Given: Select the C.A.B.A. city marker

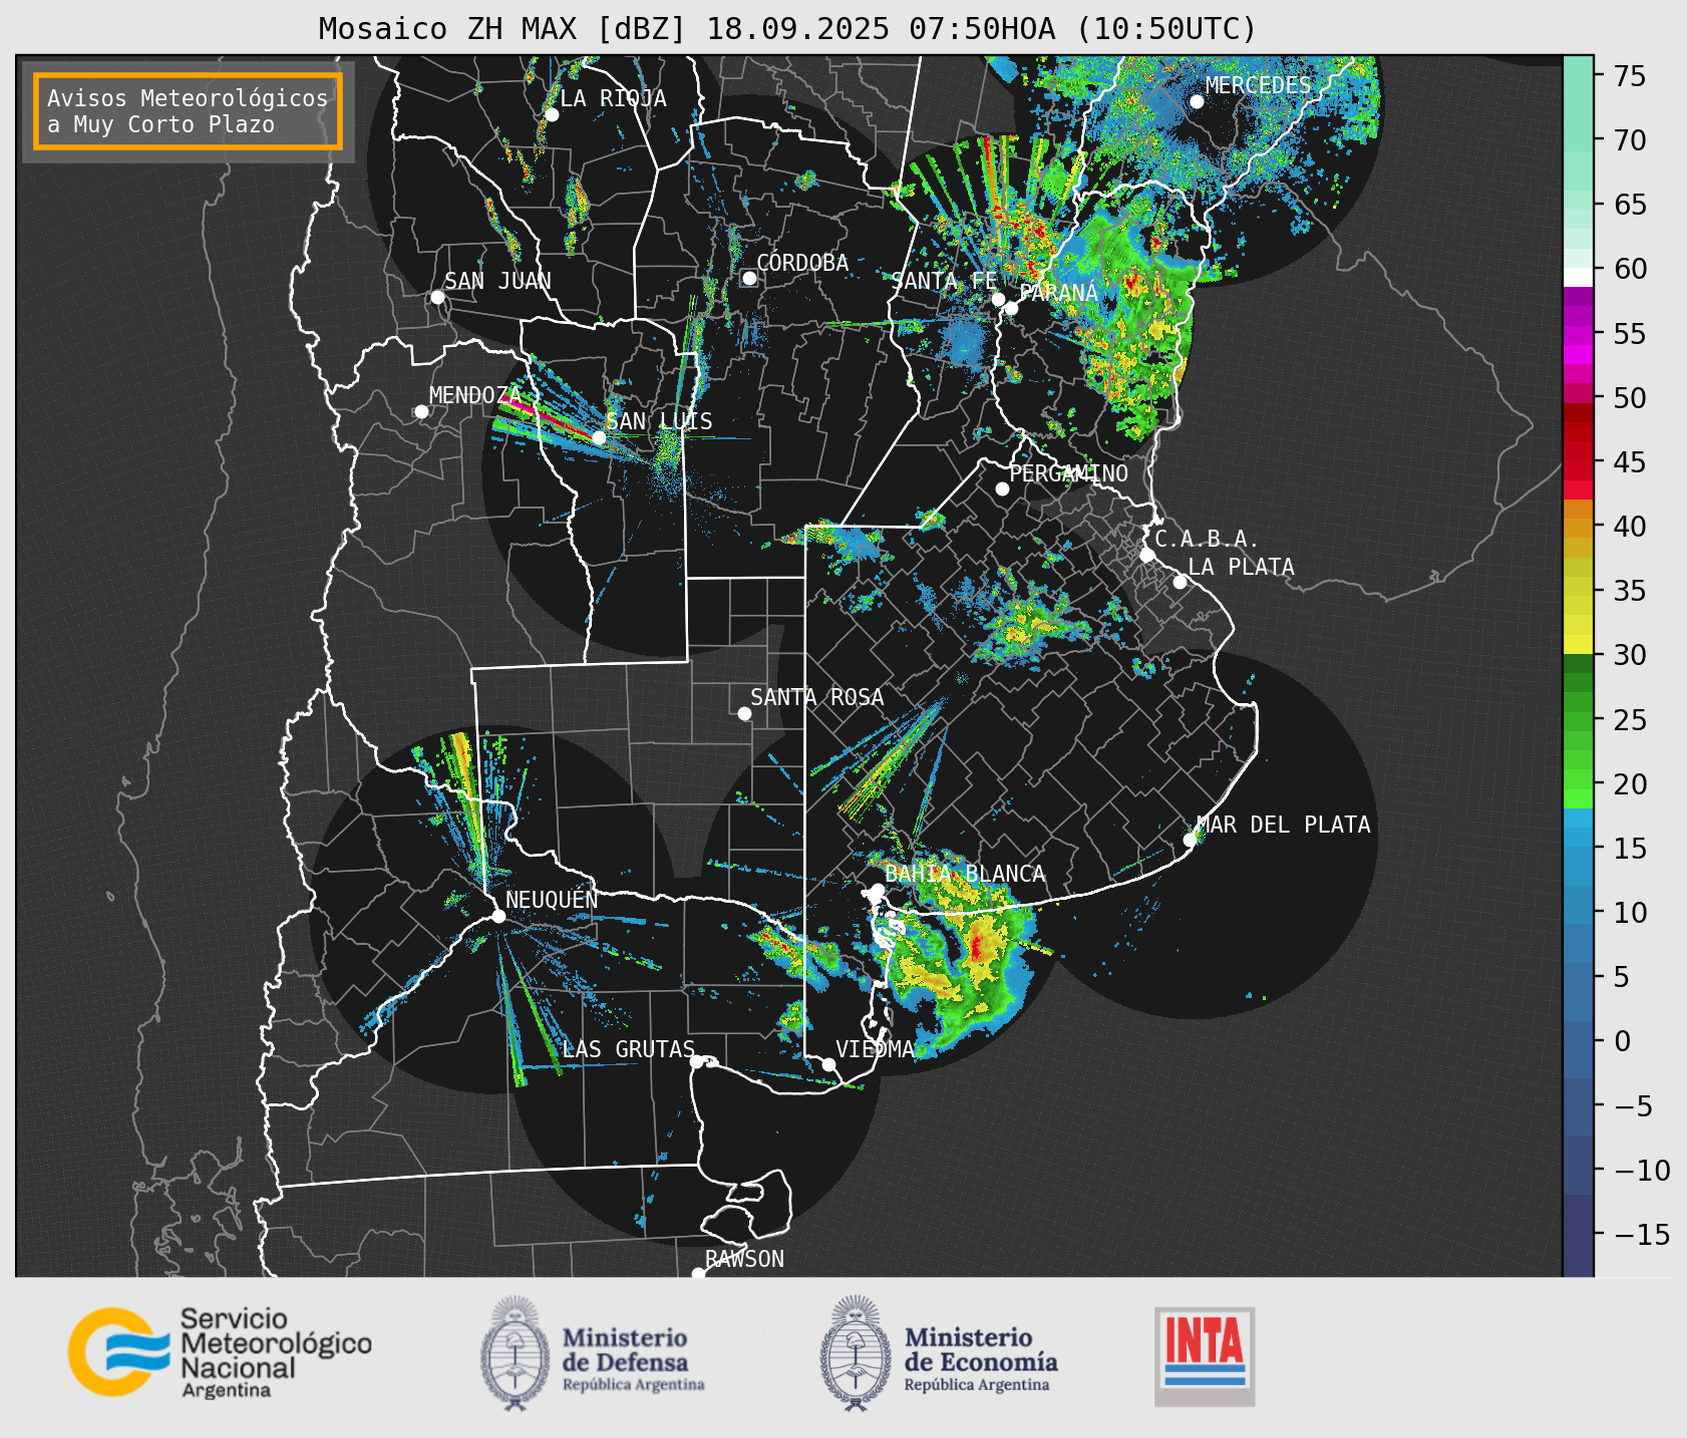Looking at the screenshot, I should click(1147, 555).
